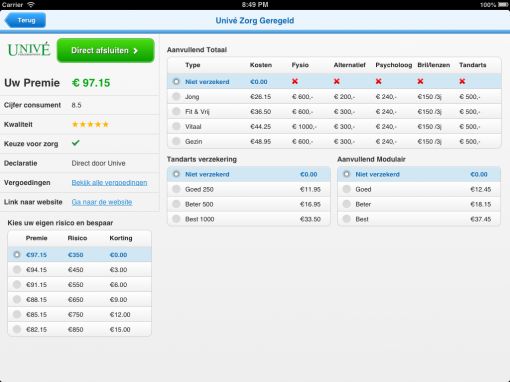Screen dimensions: 510x382
Task: Select the €88.15 premie with €650 risico
Action: [x=79, y=300]
